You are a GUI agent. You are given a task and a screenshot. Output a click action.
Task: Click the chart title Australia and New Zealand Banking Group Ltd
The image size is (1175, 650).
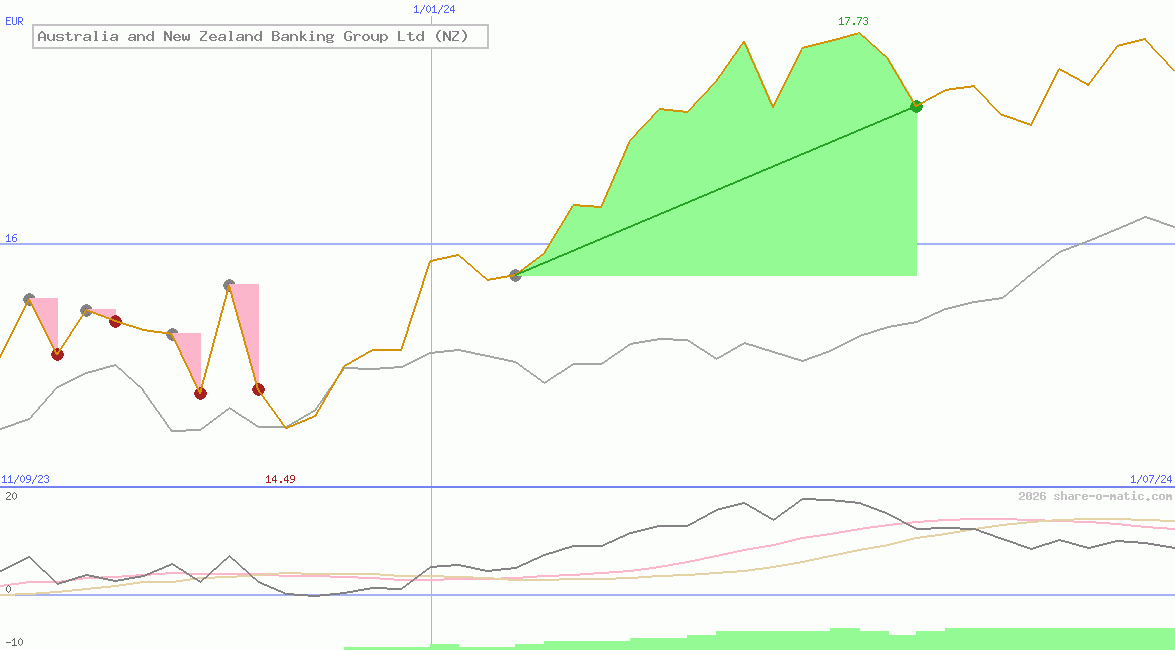(x=260, y=36)
